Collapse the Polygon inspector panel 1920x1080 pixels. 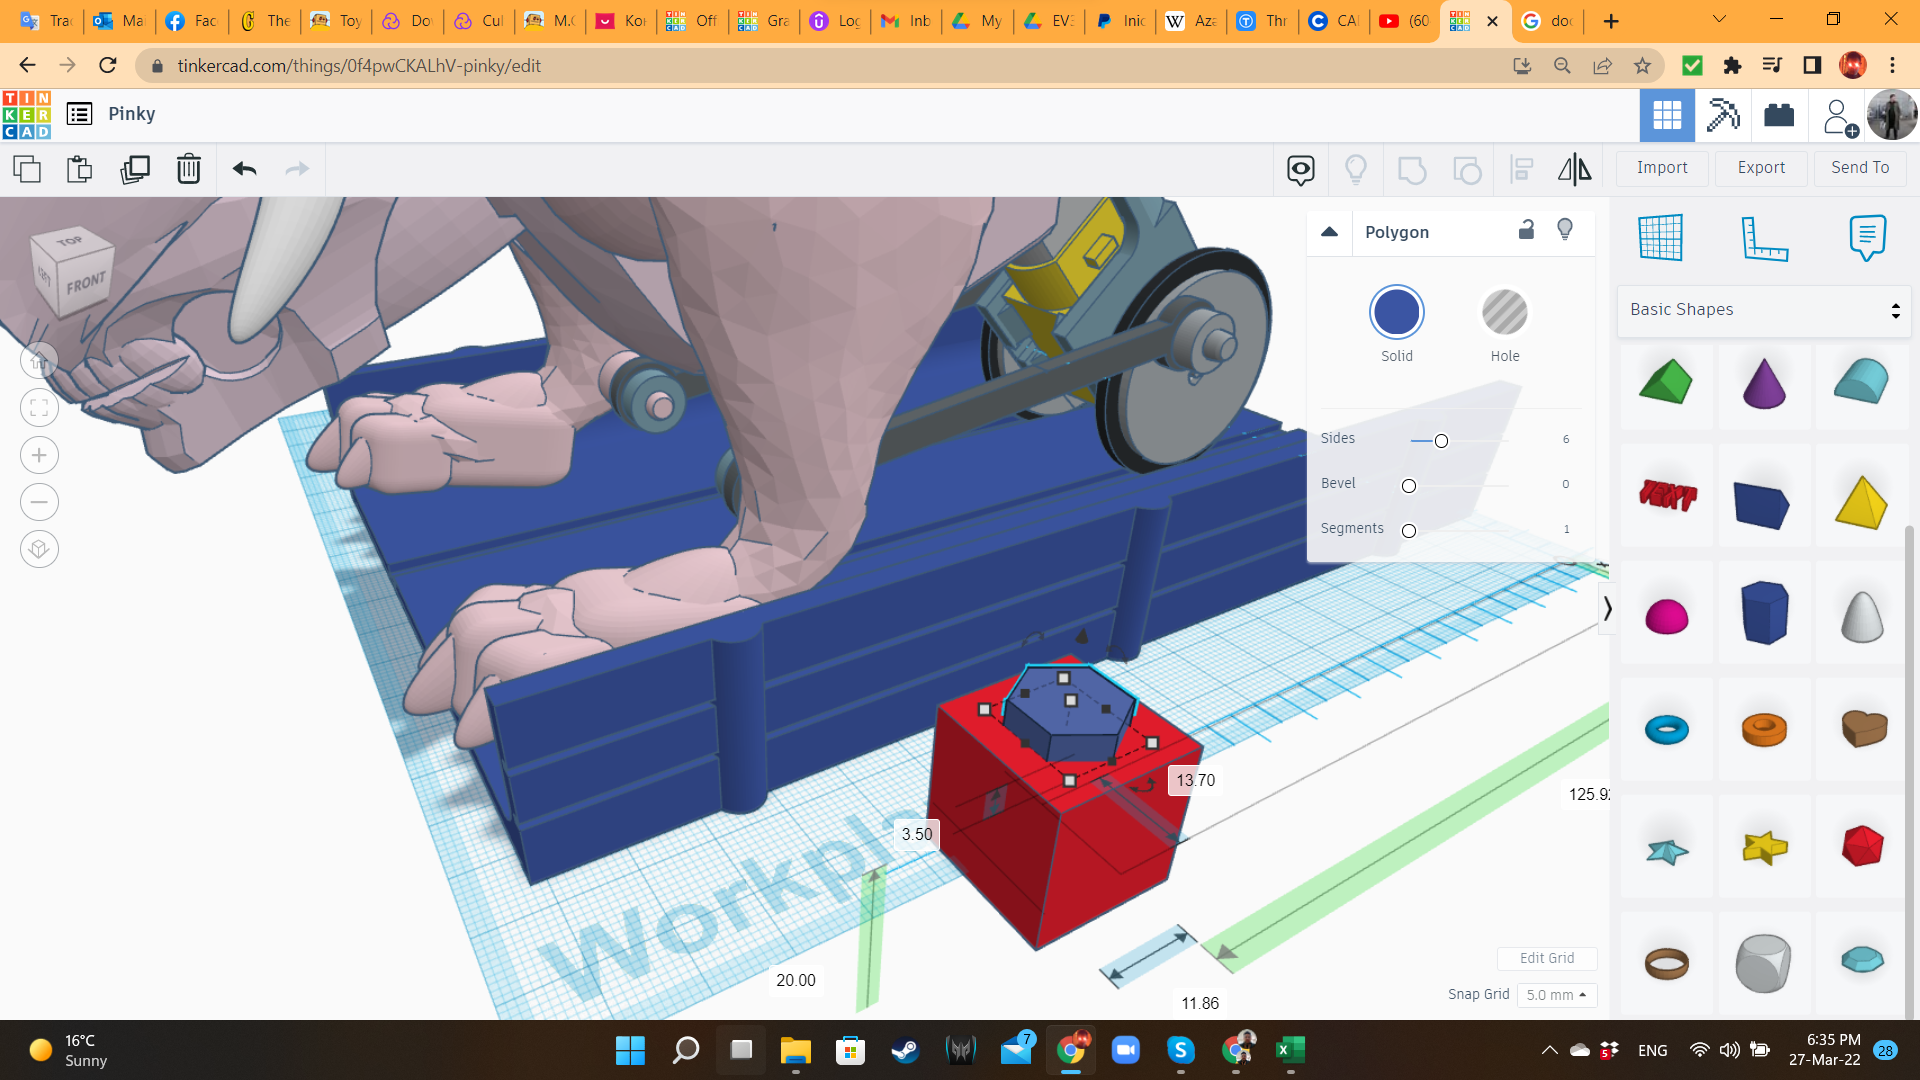(x=1329, y=232)
